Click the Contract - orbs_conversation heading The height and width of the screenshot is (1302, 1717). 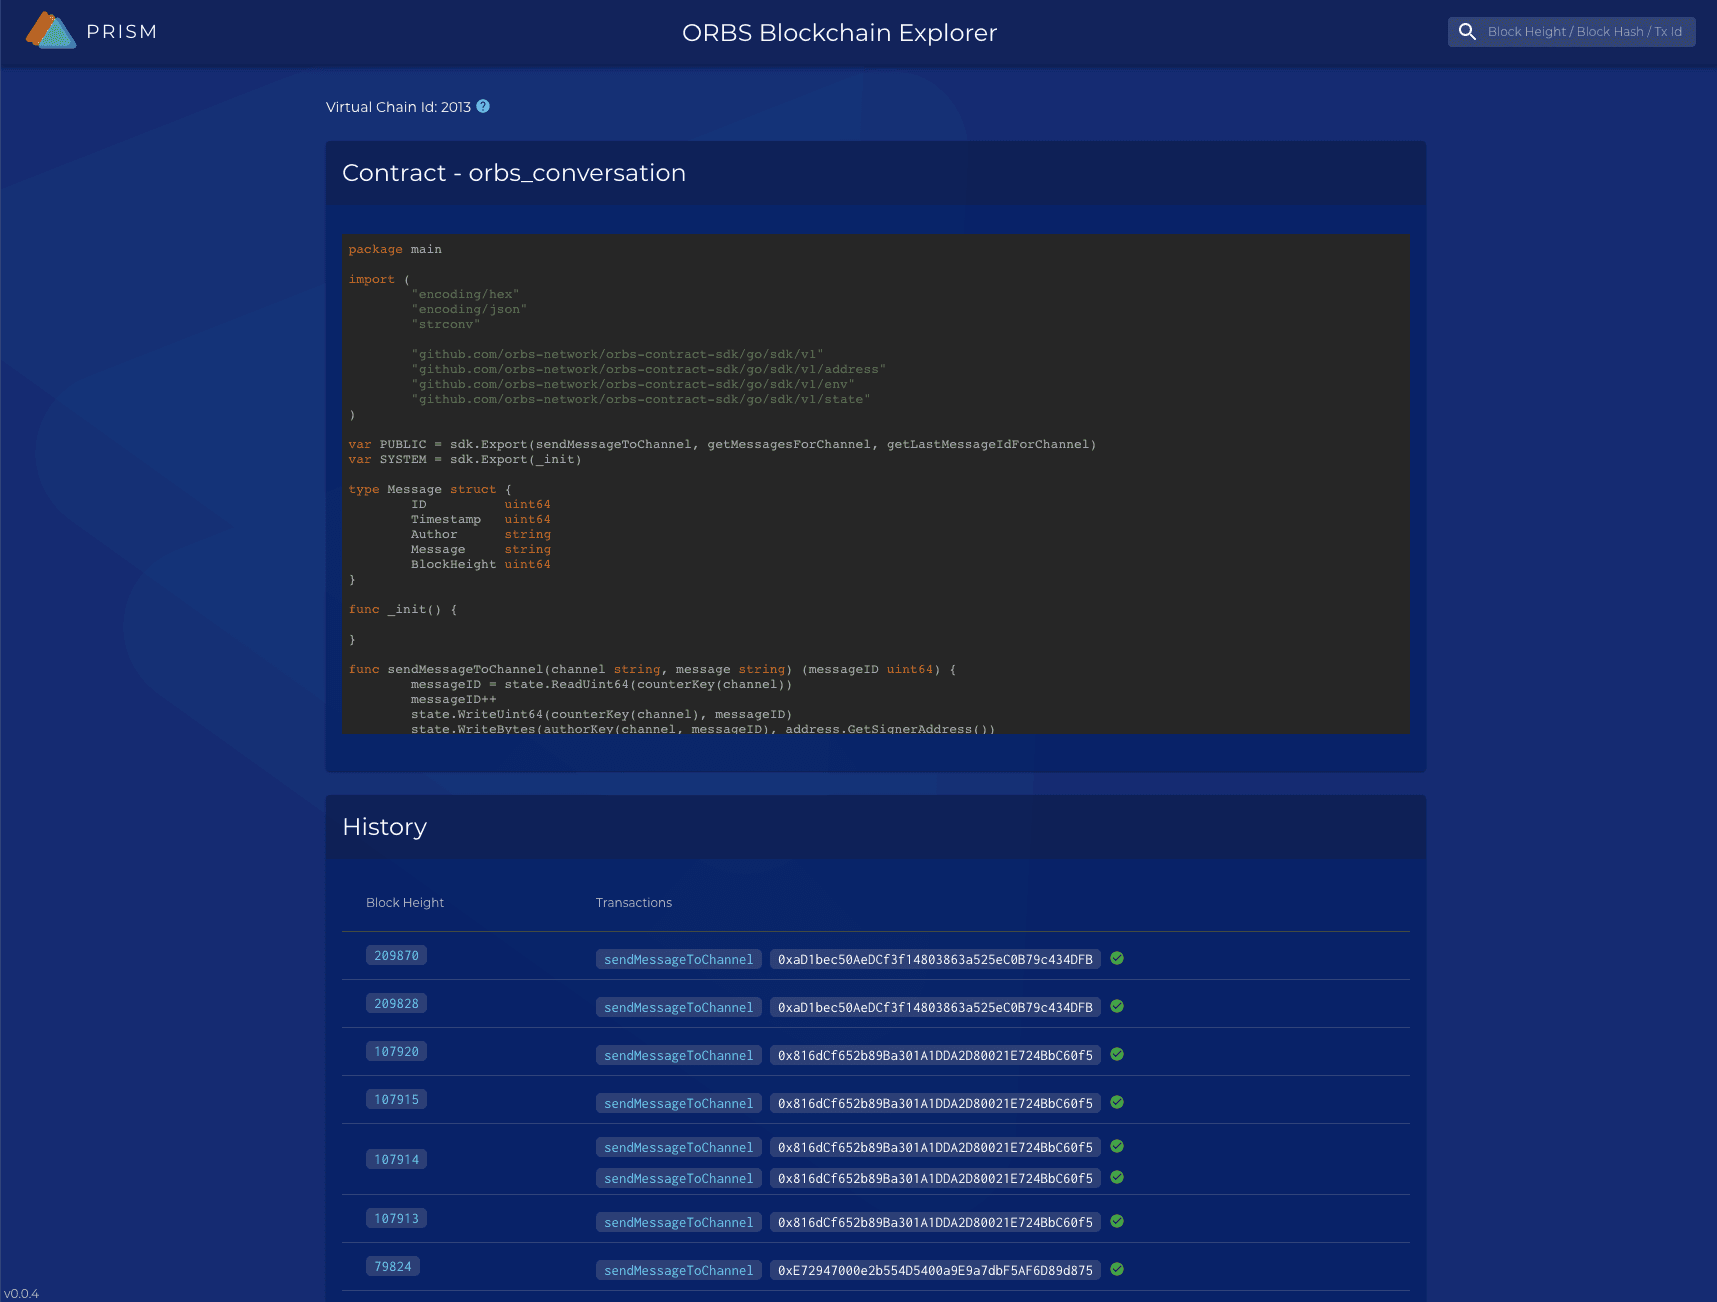(x=514, y=173)
